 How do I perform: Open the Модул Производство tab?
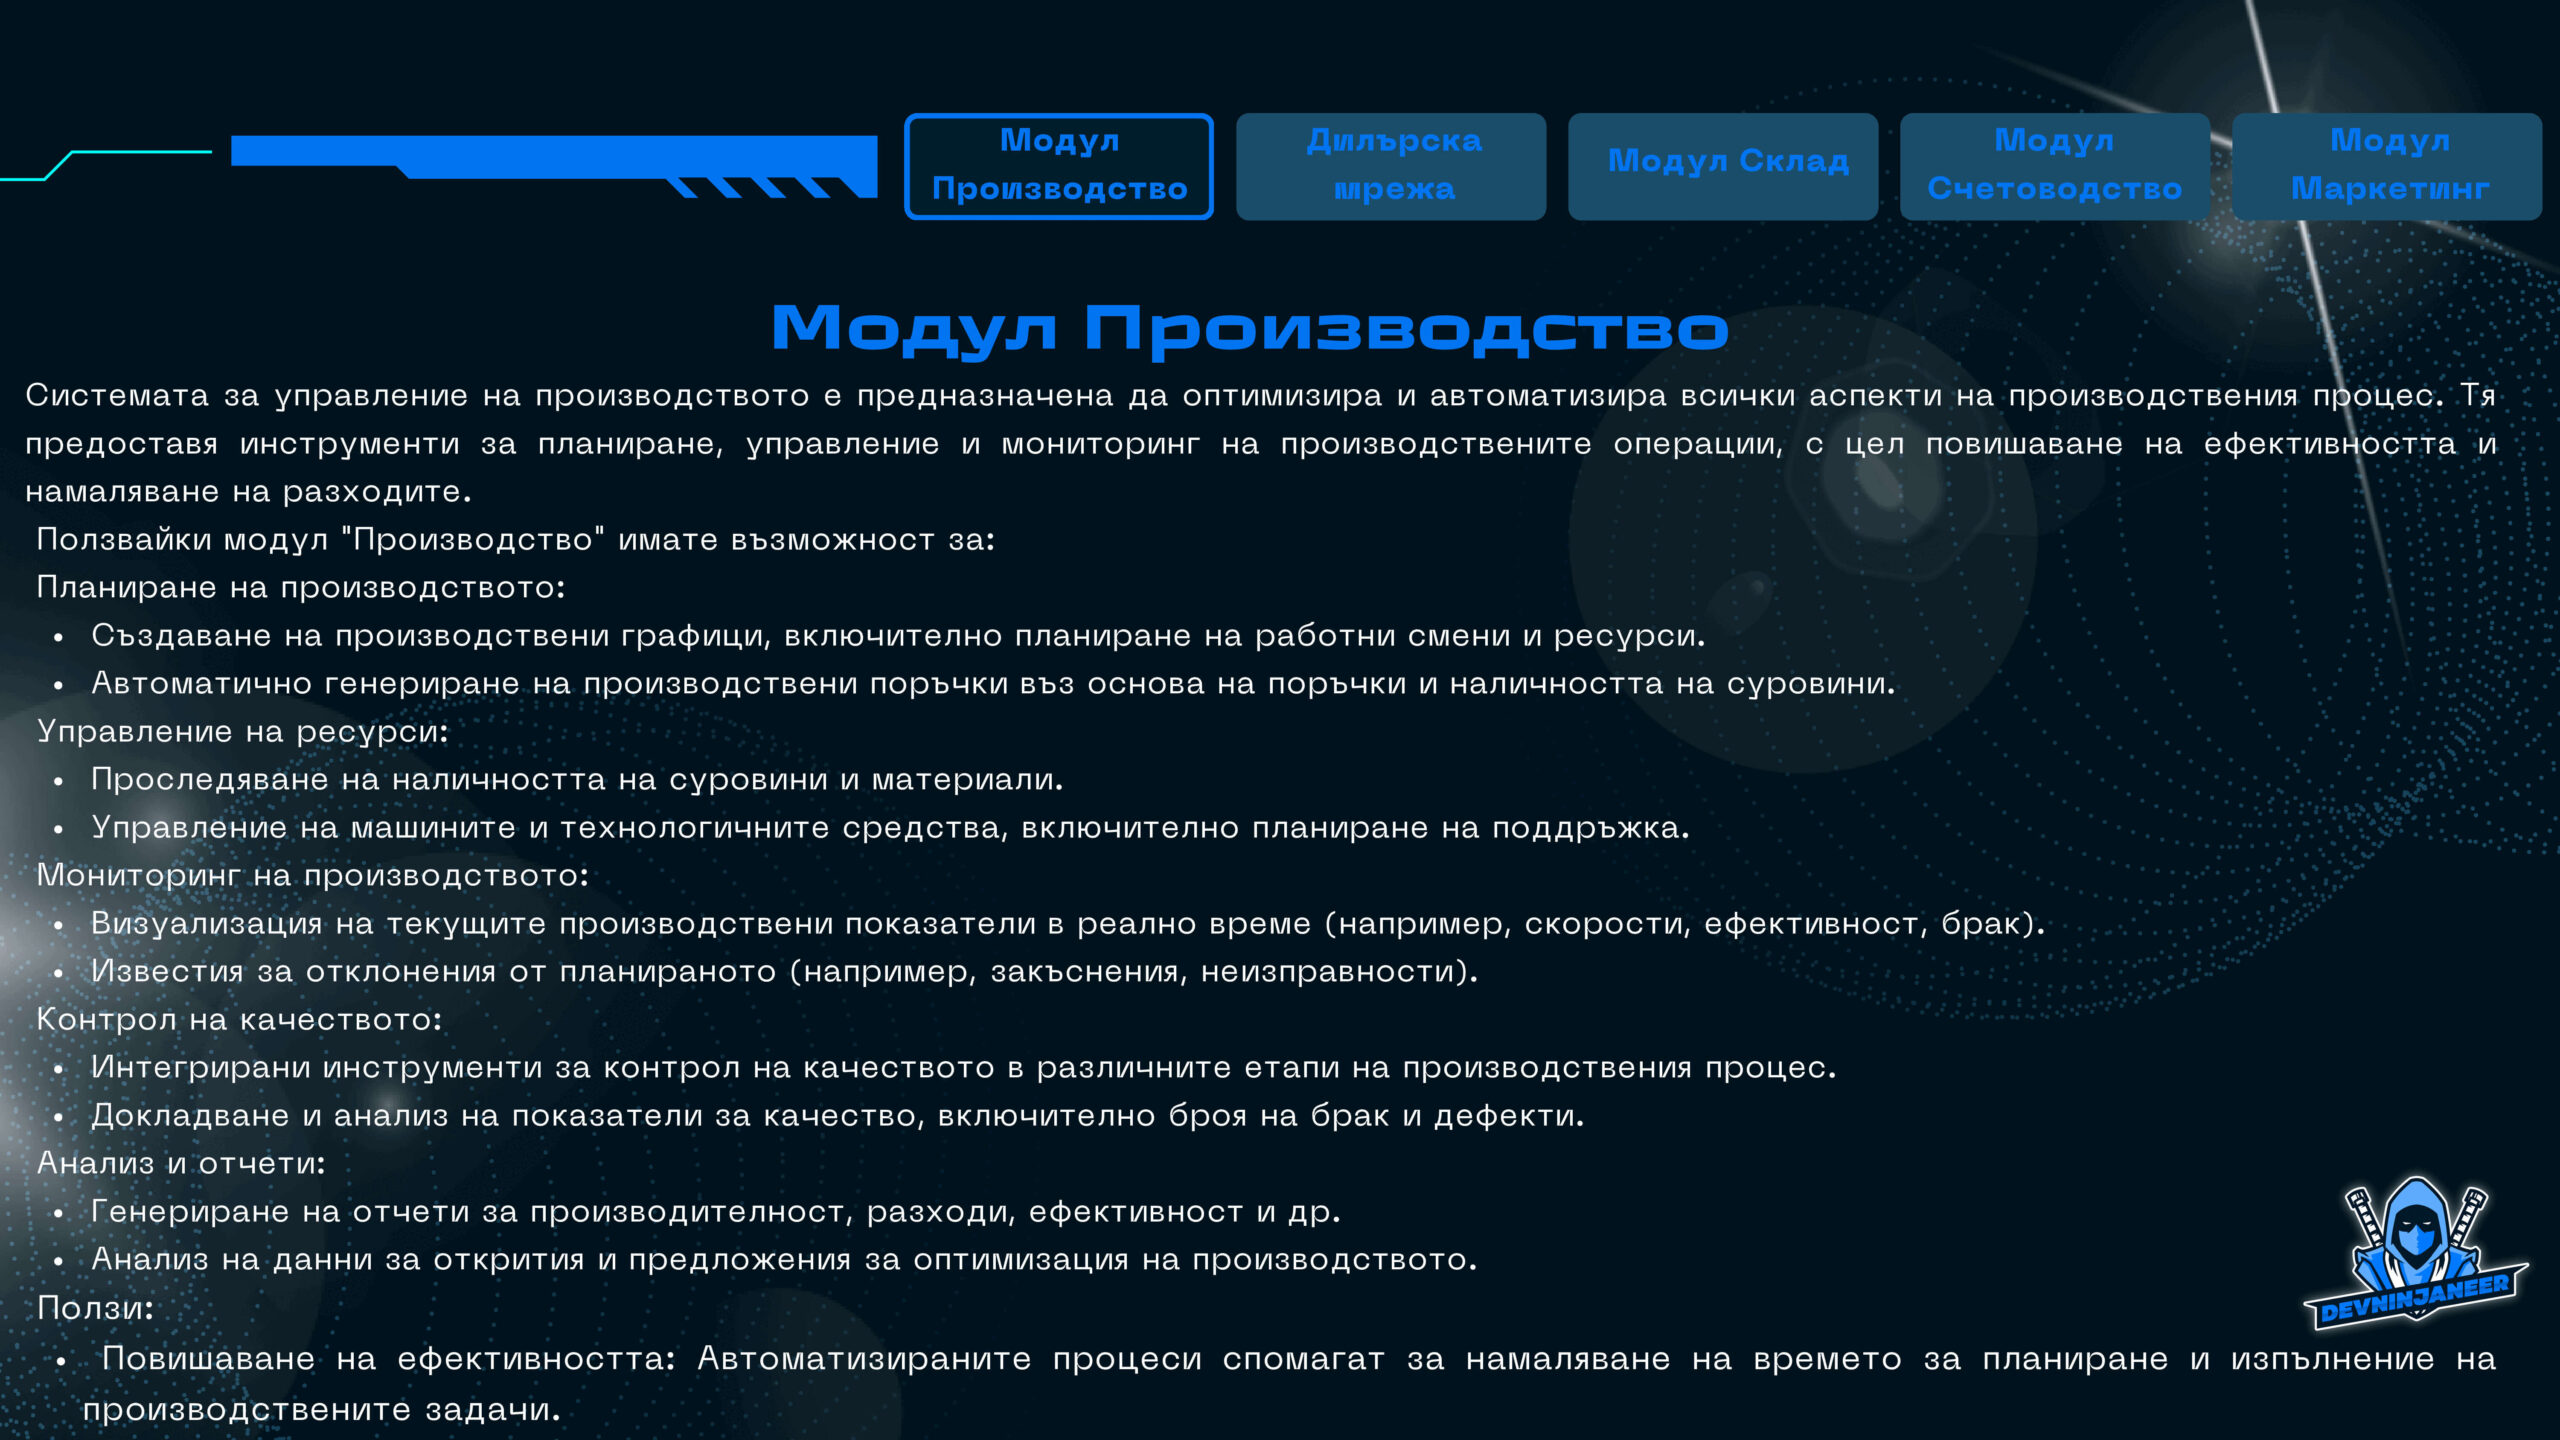coord(1058,166)
